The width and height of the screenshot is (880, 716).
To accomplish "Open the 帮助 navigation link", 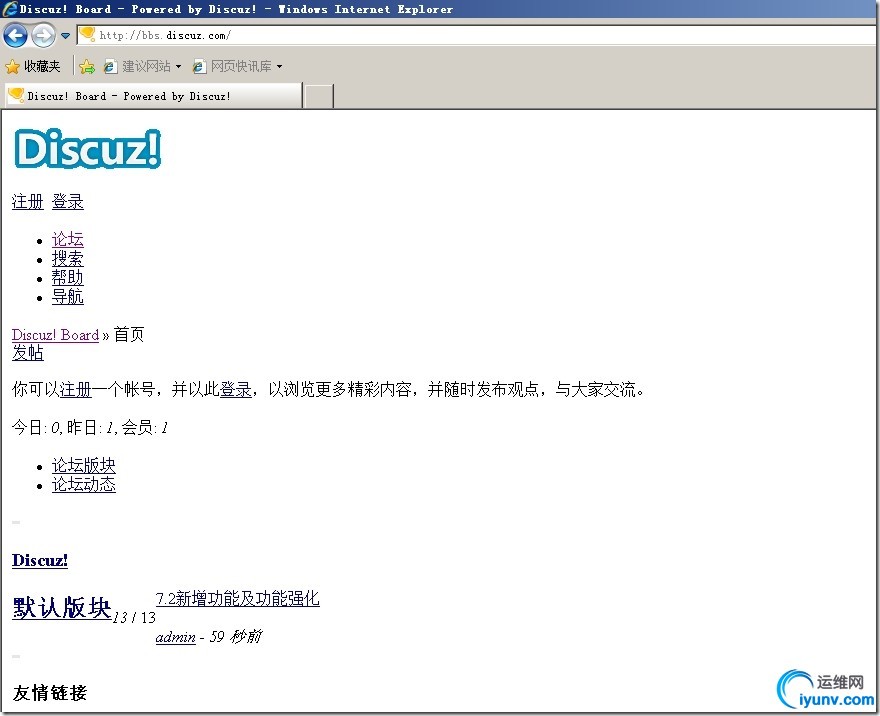I will (68, 278).
